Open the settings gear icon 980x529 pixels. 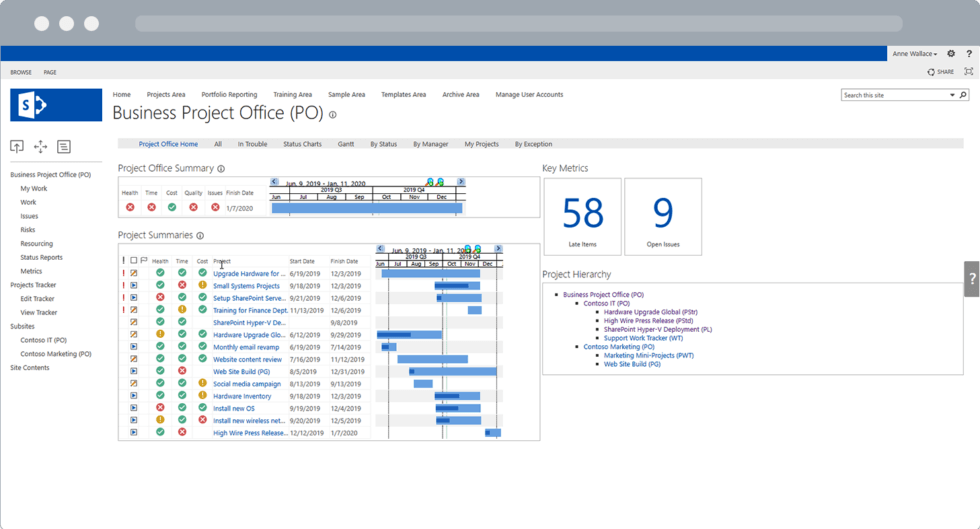[x=951, y=54]
